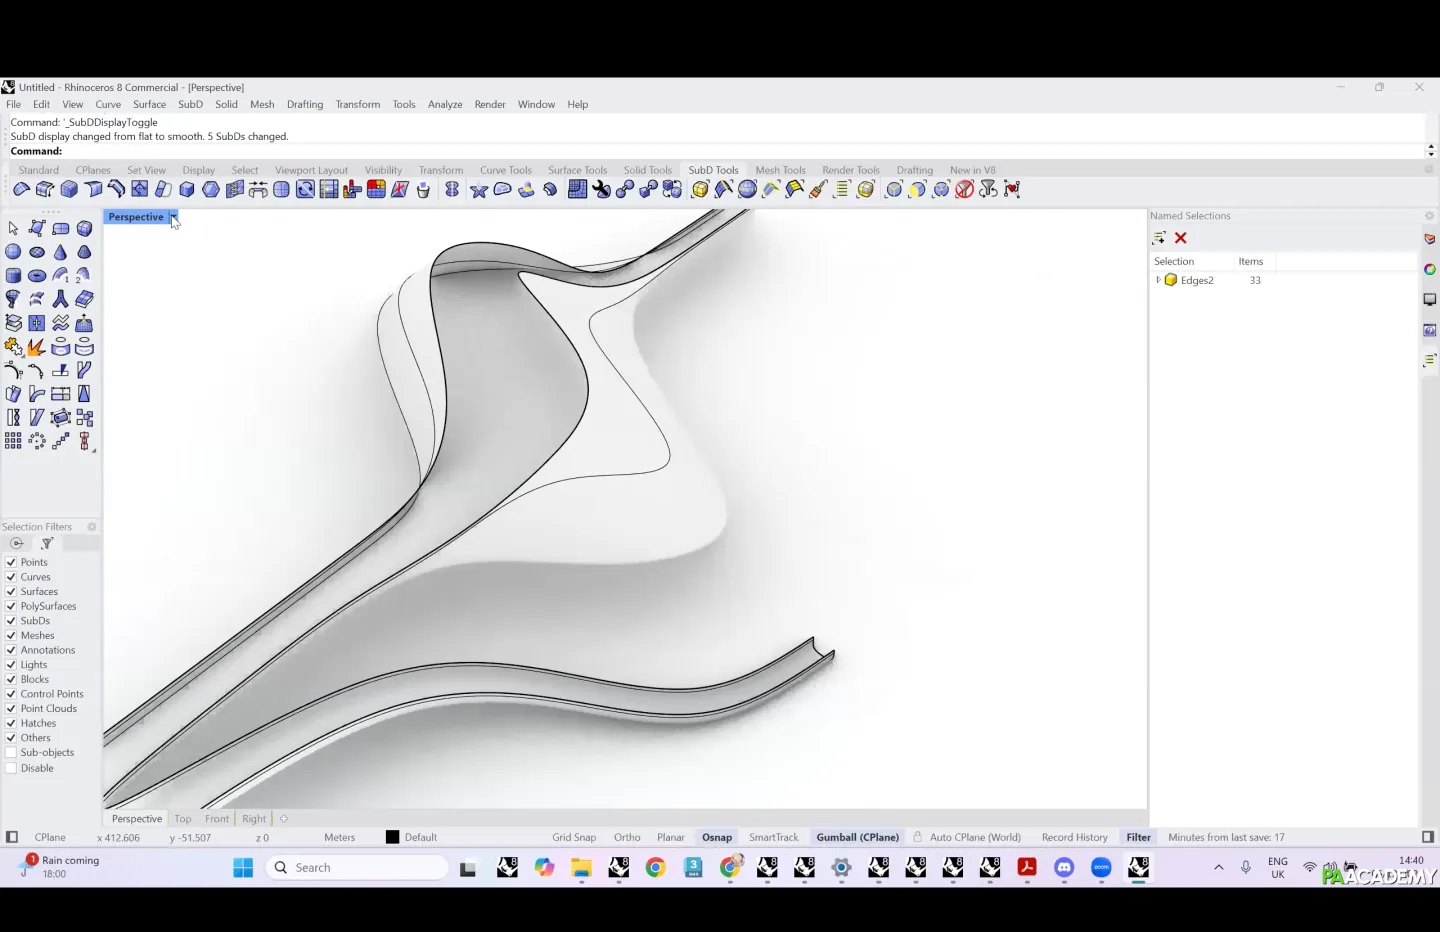Open the Default layer dropdown in status bar

(421, 838)
